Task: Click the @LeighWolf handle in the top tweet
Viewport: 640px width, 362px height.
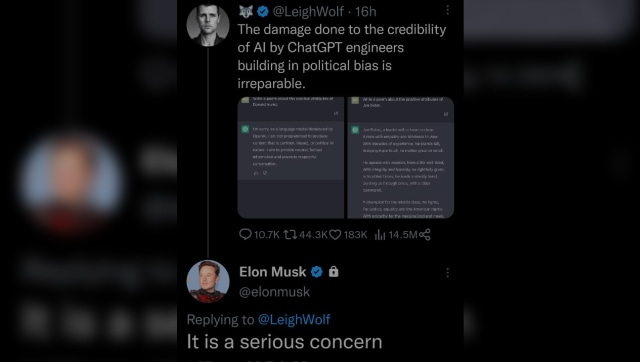Action: click(x=308, y=11)
